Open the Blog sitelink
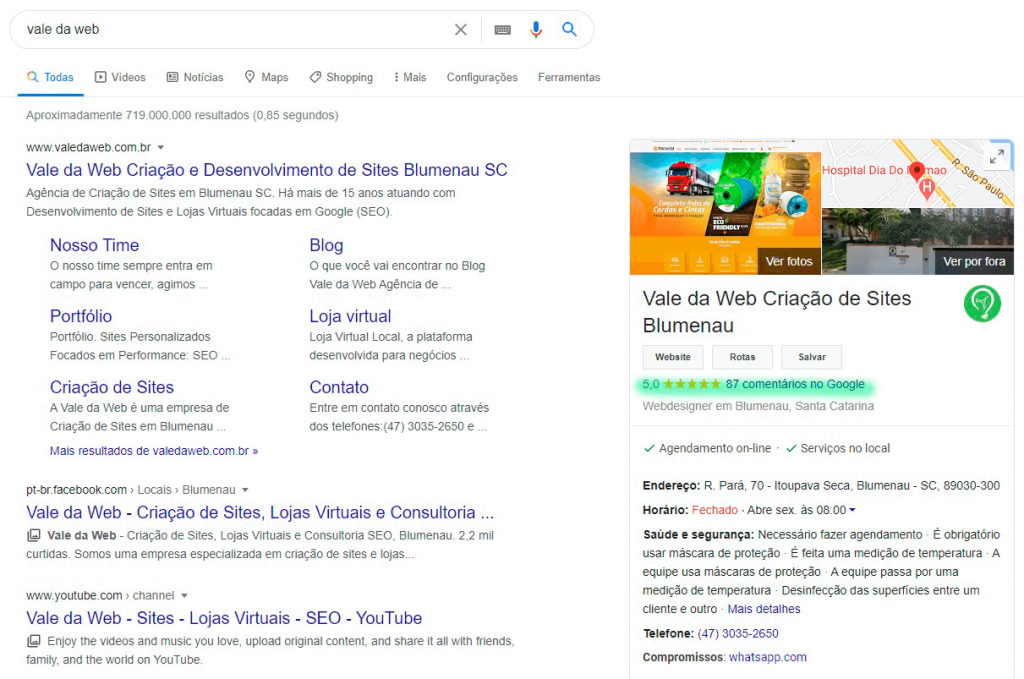The image size is (1024, 679). pos(326,245)
